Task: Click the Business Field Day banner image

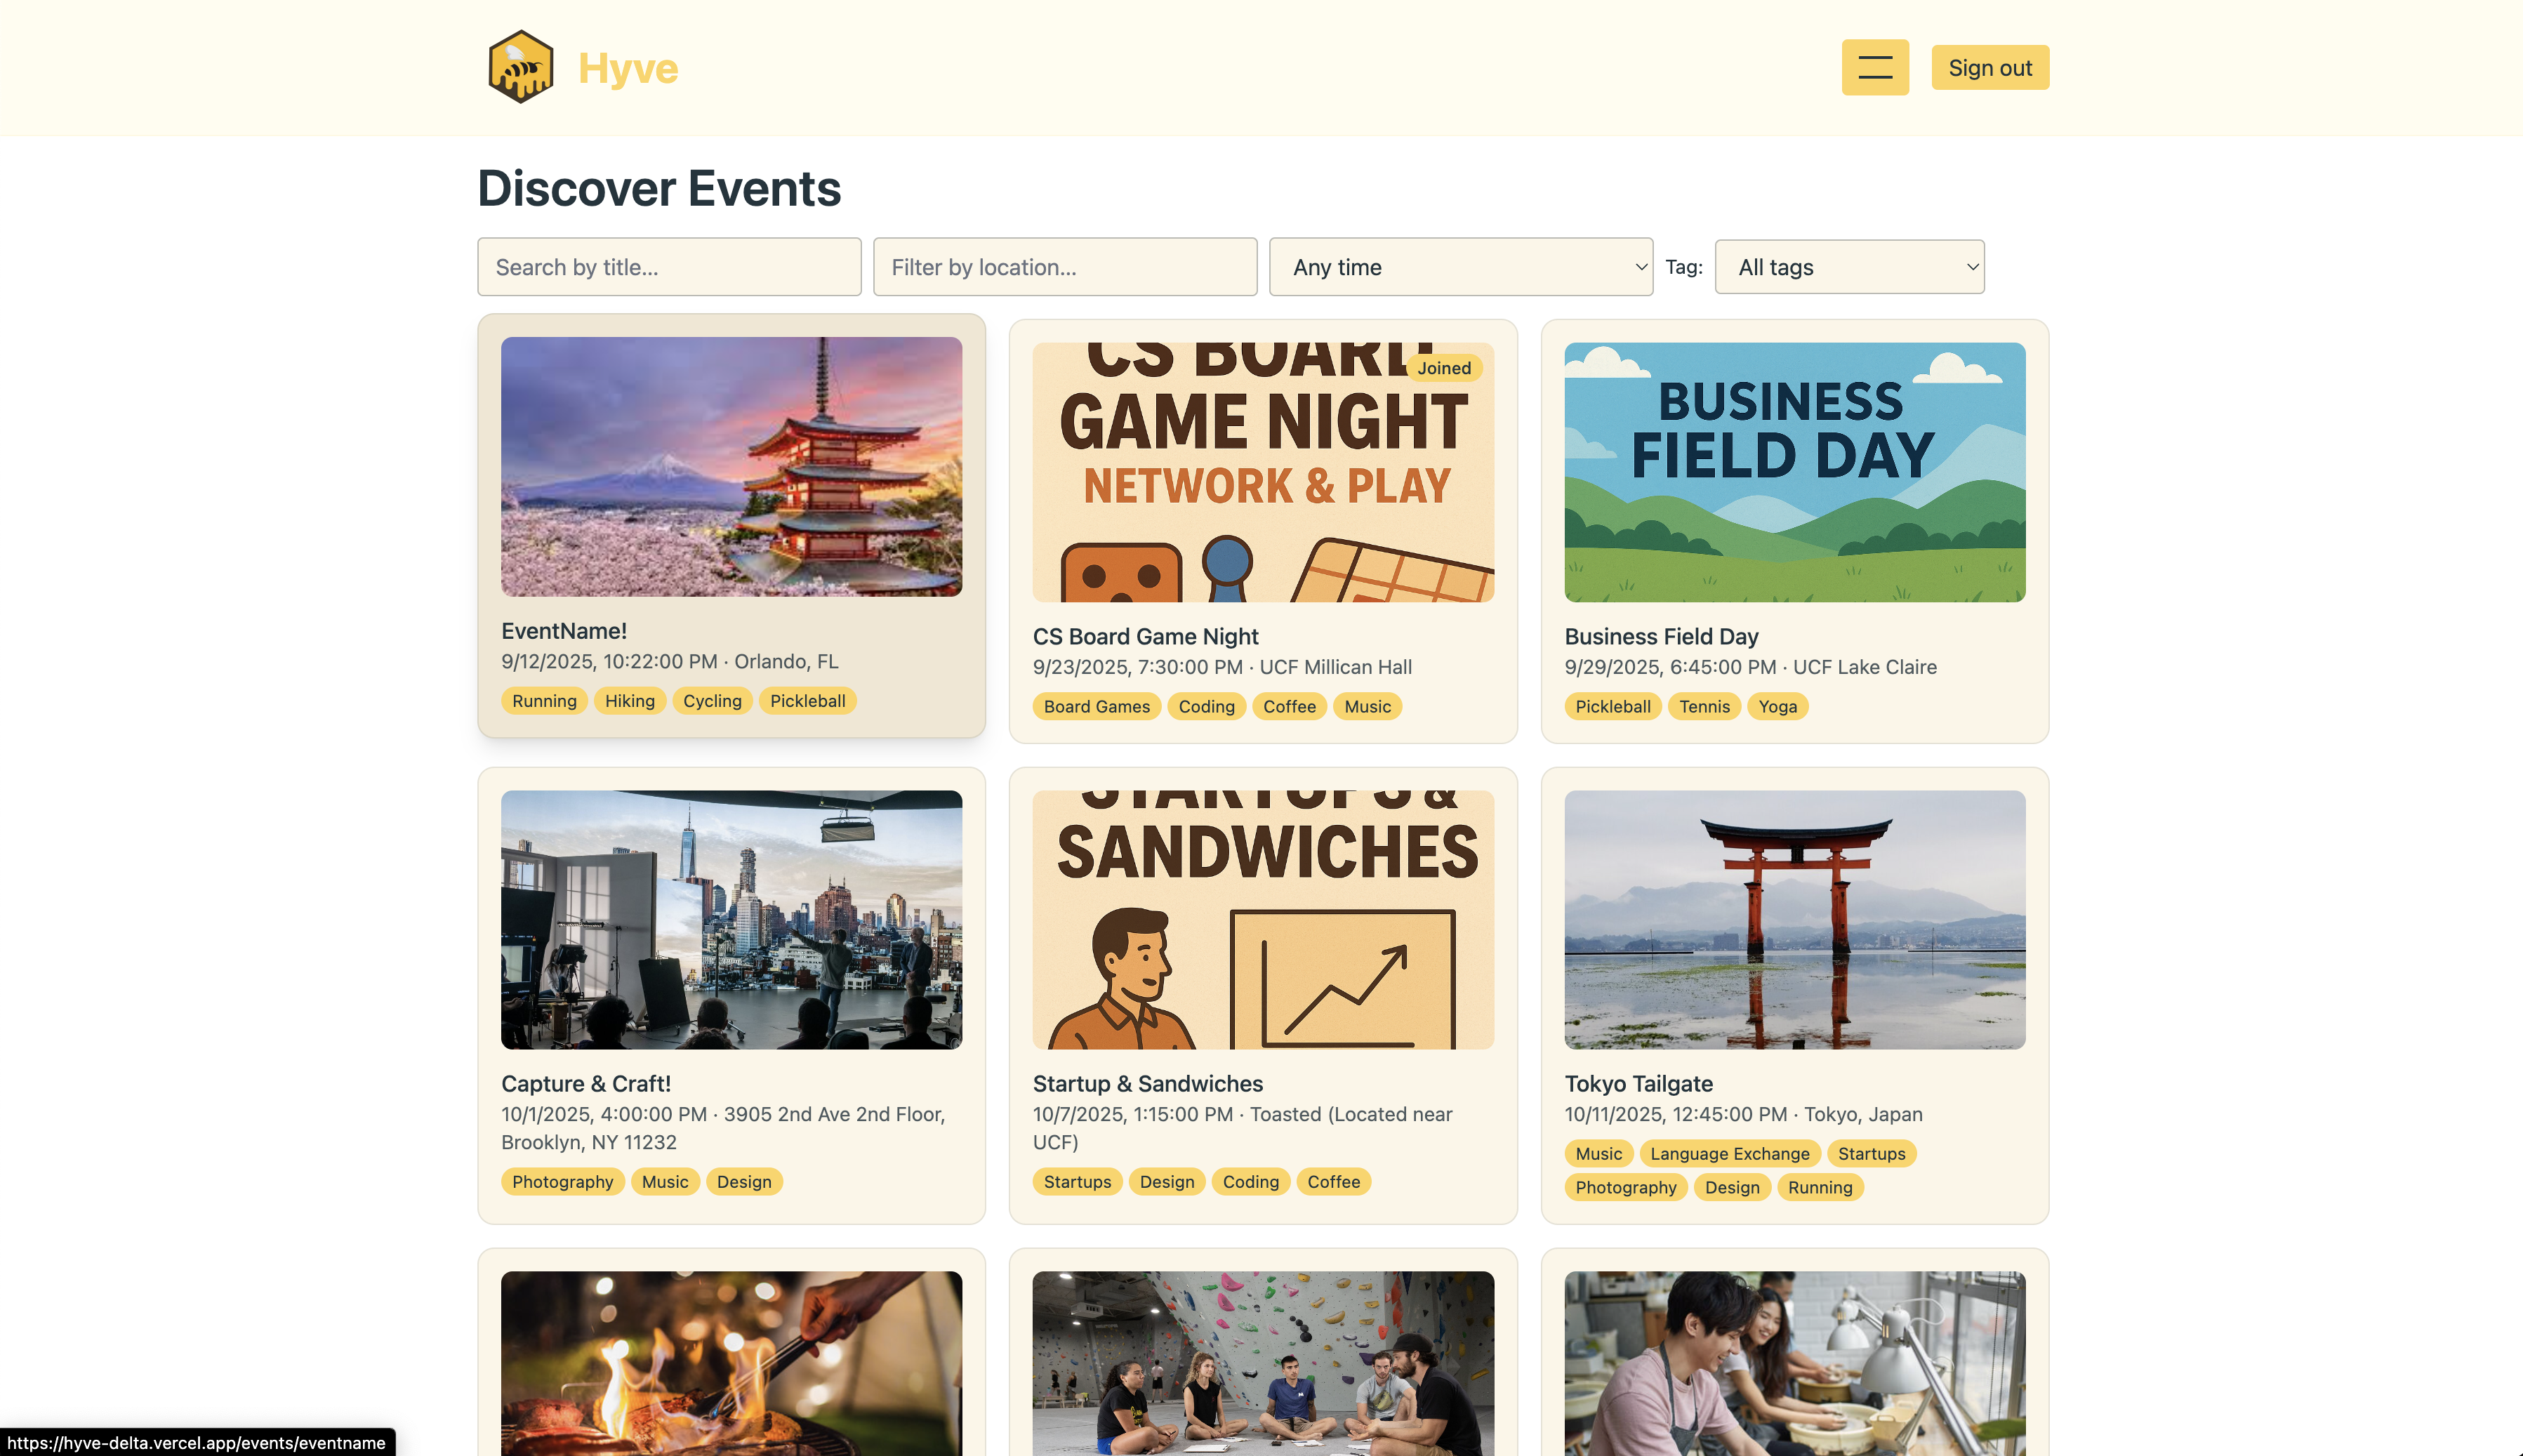Action: (1794, 472)
